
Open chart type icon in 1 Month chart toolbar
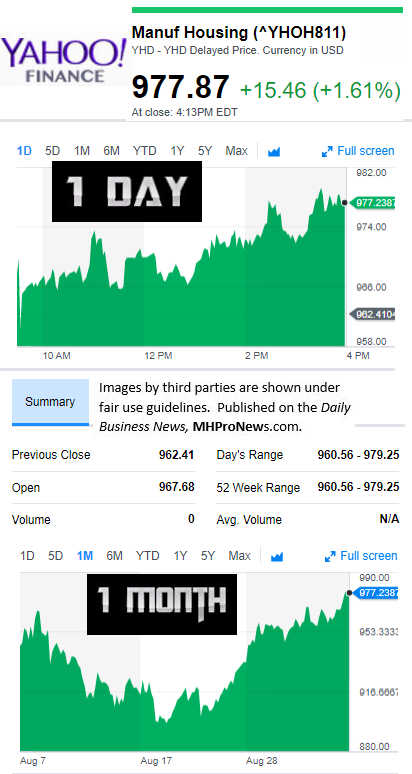click(x=277, y=557)
